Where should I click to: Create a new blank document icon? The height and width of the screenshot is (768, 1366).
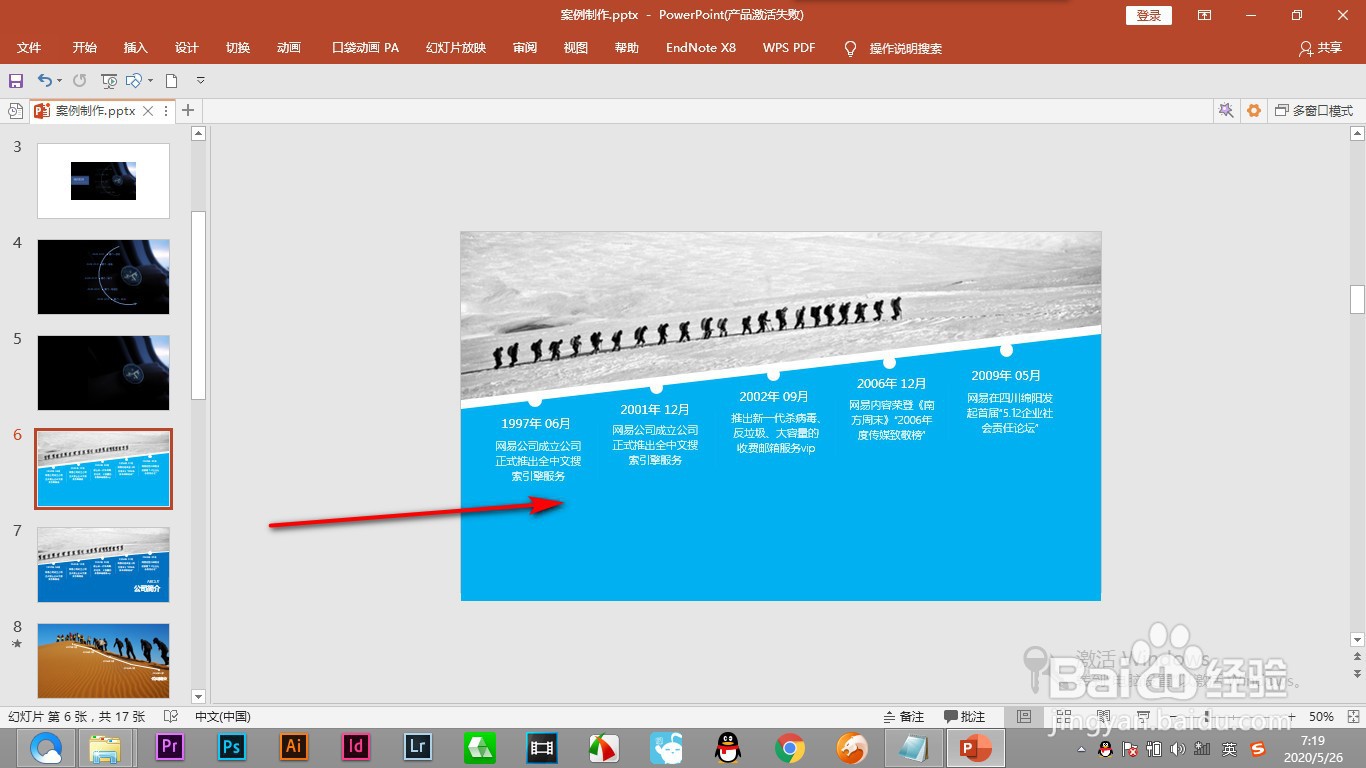(x=172, y=81)
